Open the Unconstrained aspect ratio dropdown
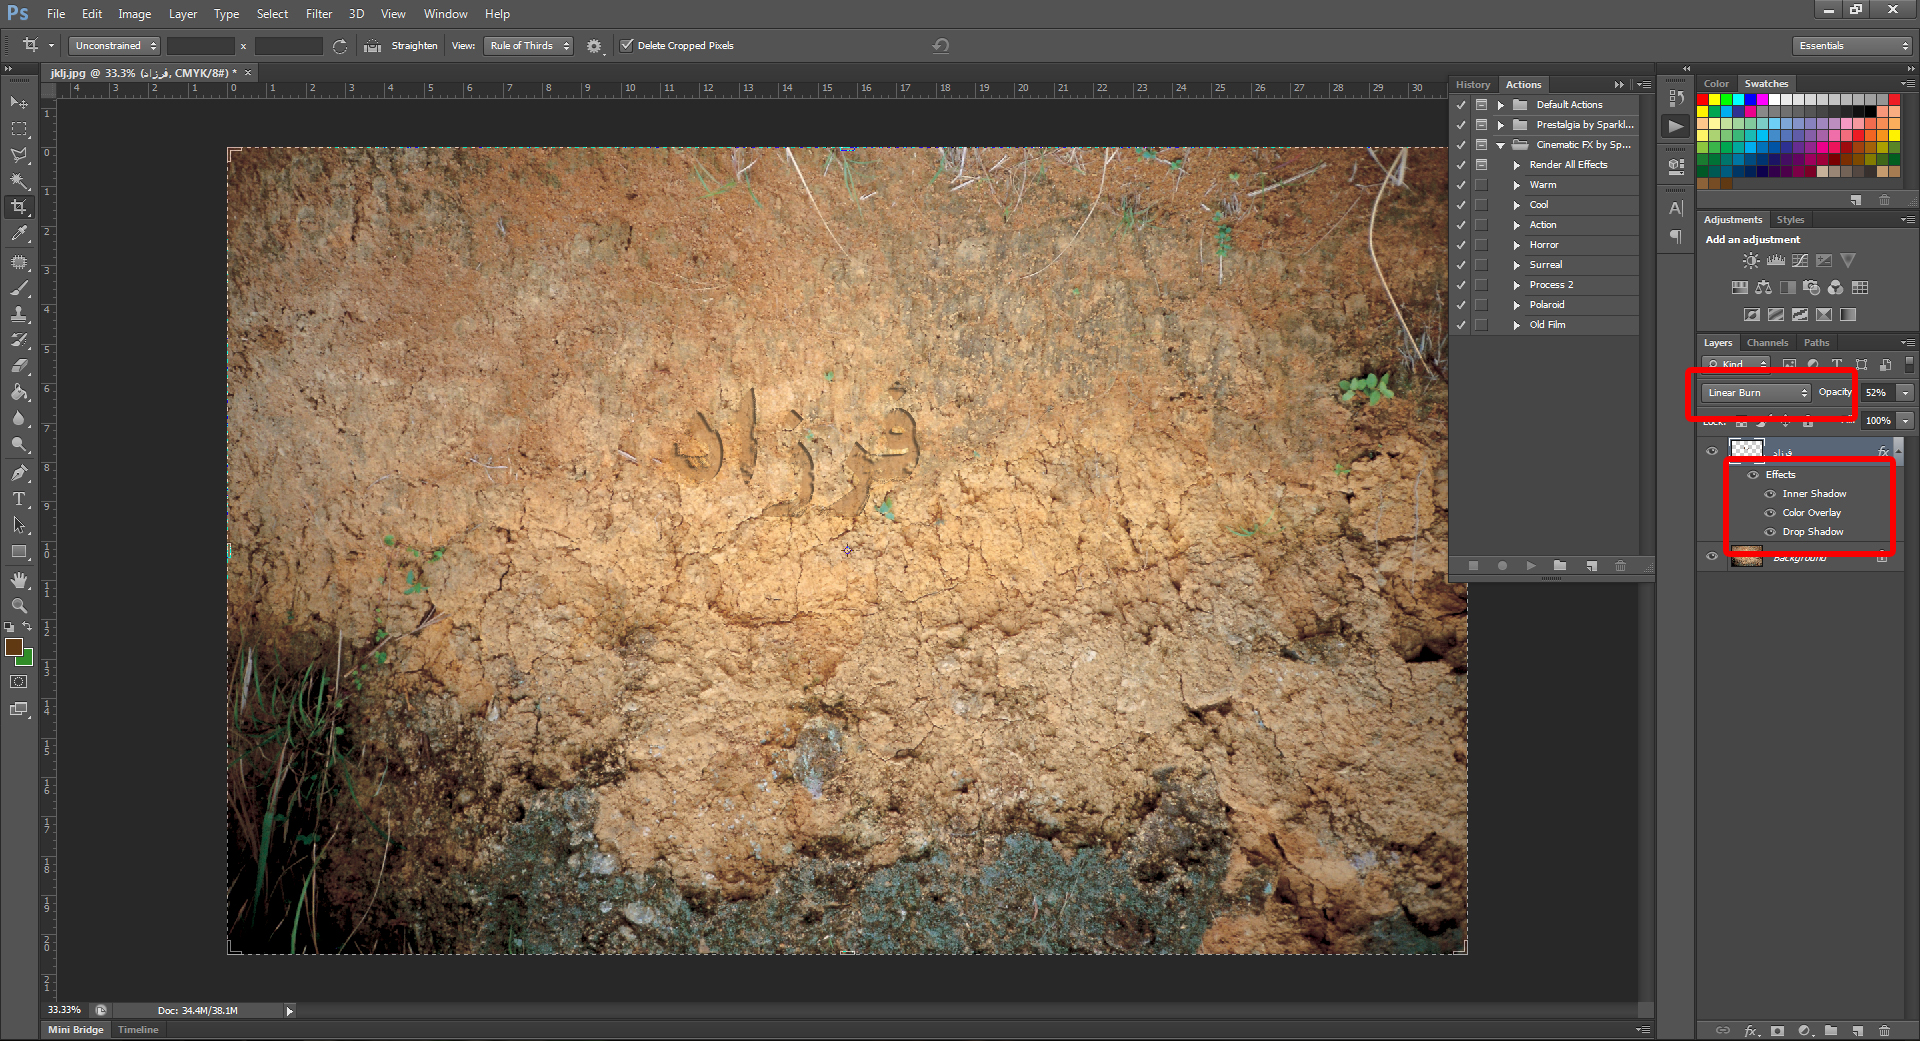Image resolution: width=1920 pixels, height=1041 pixels. click(x=114, y=46)
